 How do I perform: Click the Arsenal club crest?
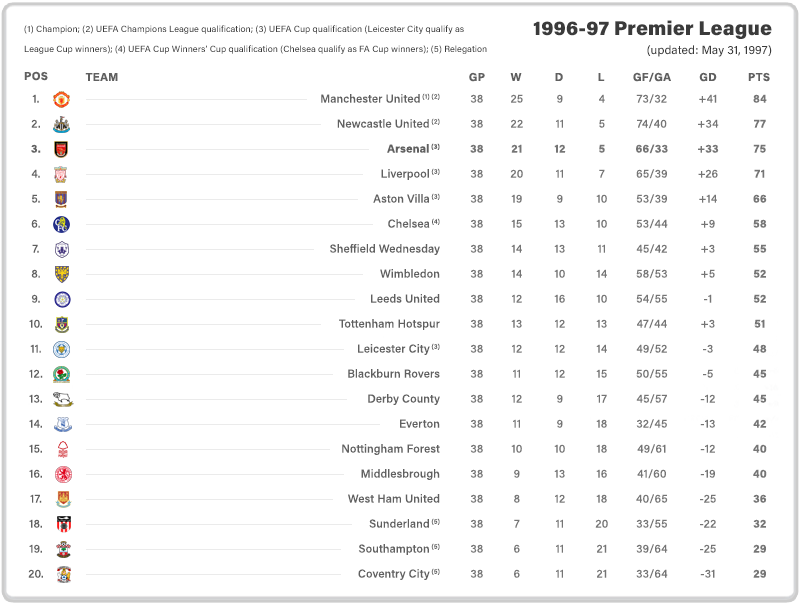(61, 149)
